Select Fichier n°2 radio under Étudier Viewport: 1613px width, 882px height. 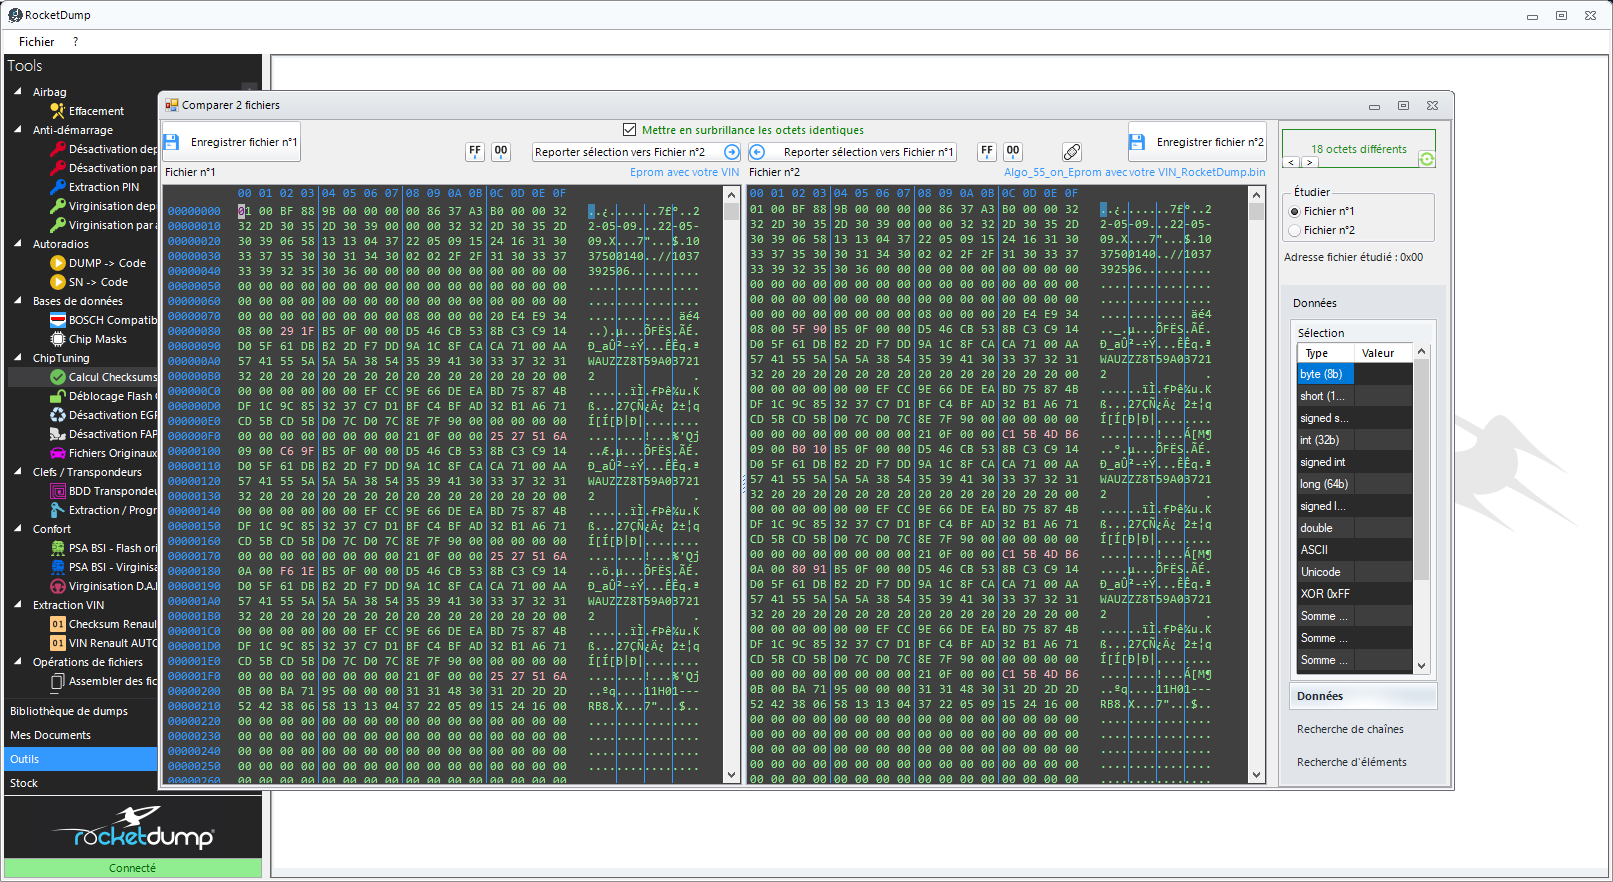click(1295, 230)
